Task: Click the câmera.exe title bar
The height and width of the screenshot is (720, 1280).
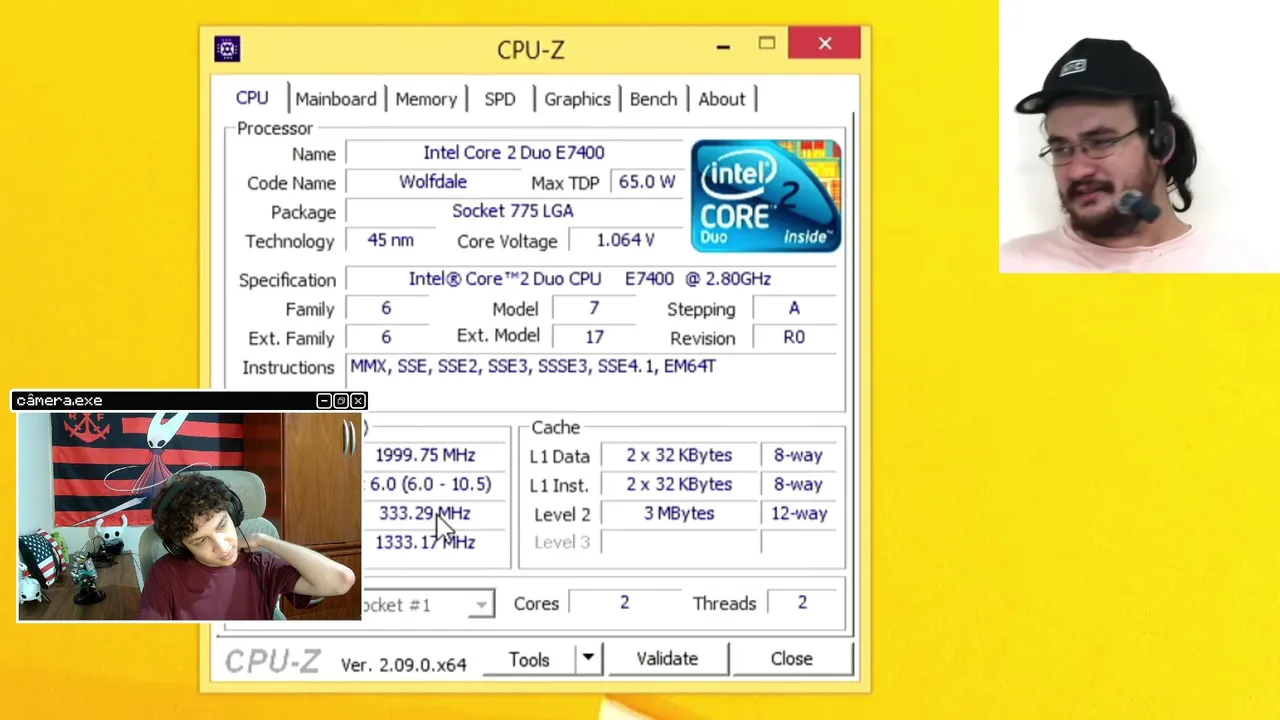Action: (x=190, y=401)
